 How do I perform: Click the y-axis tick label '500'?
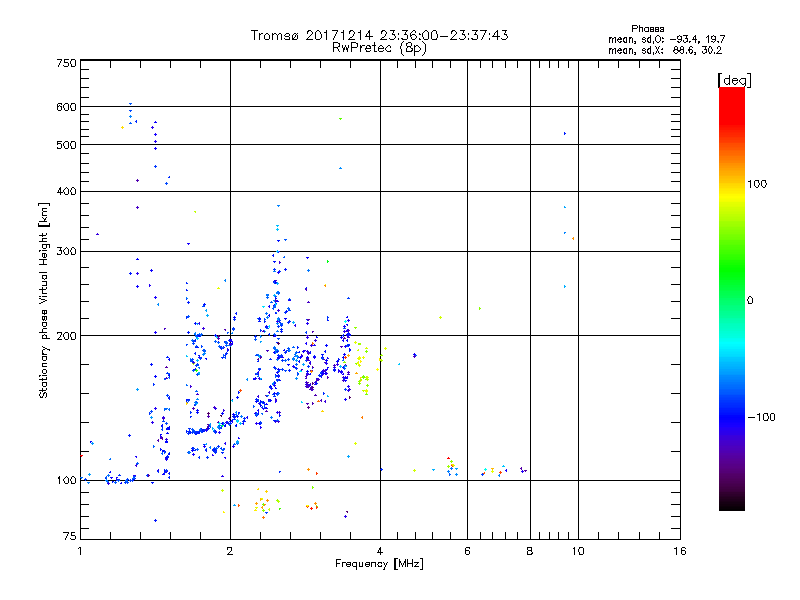(66, 145)
